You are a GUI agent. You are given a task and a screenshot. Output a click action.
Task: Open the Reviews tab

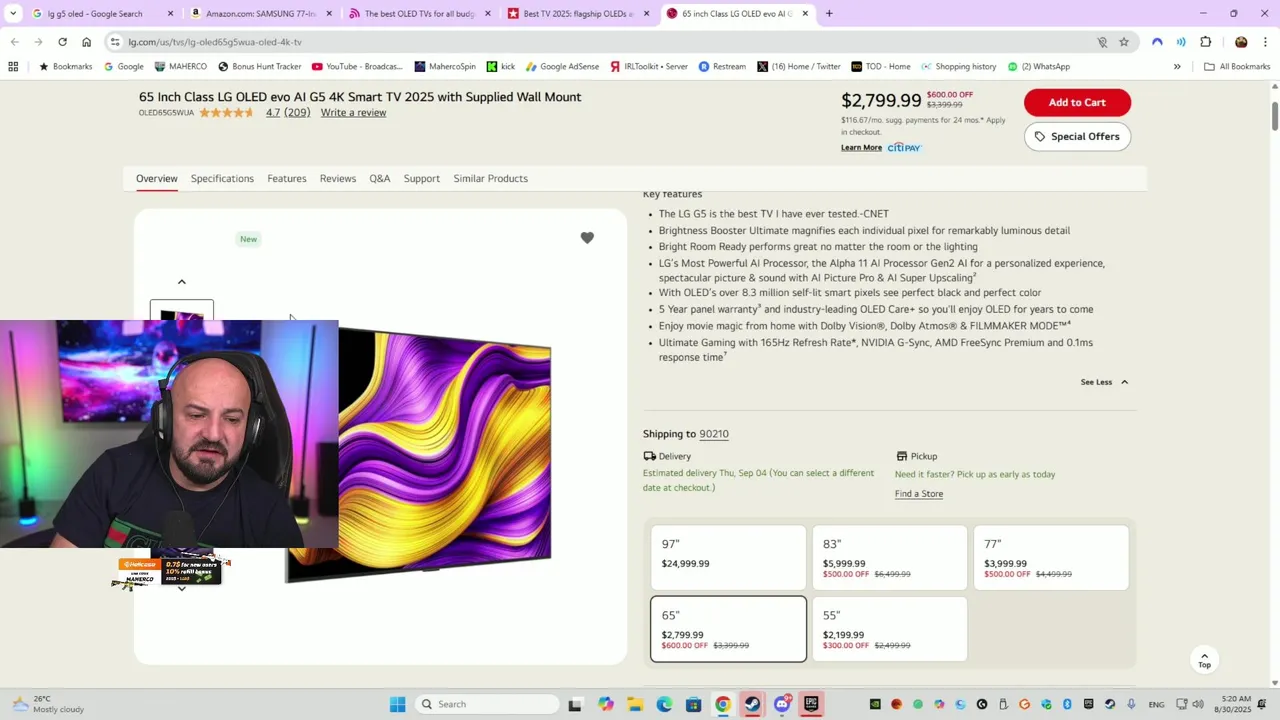[x=338, y=178]
